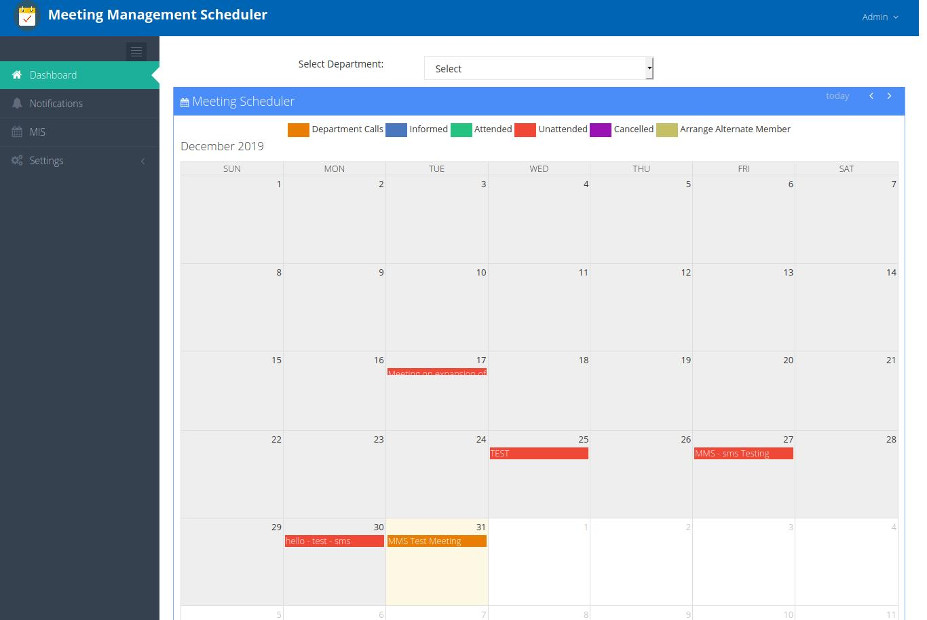Open the 'MMS Test Meeting' event
This screenshot has width=927, height=620.
coord(436,541)
